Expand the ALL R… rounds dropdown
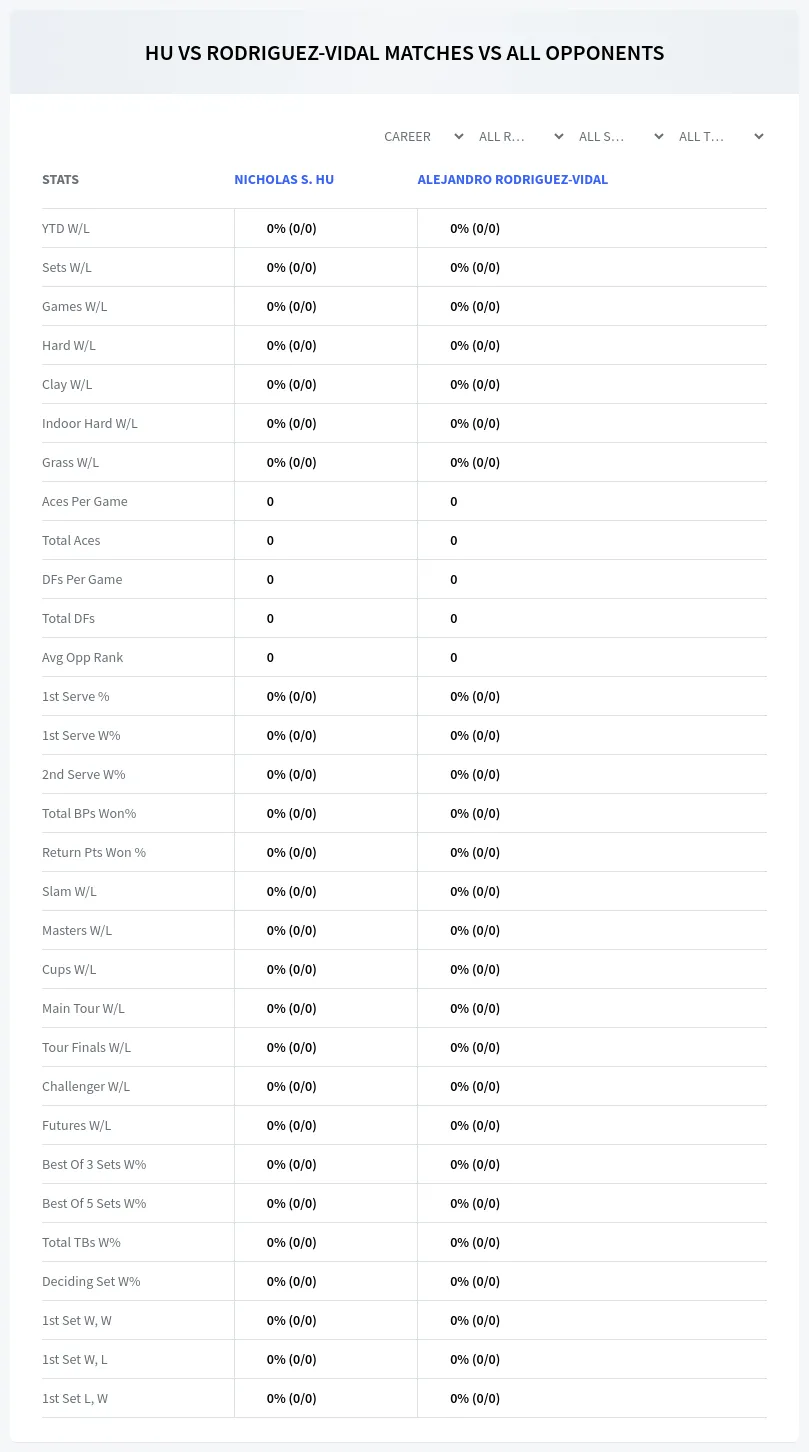 click(x=520, y=136)
